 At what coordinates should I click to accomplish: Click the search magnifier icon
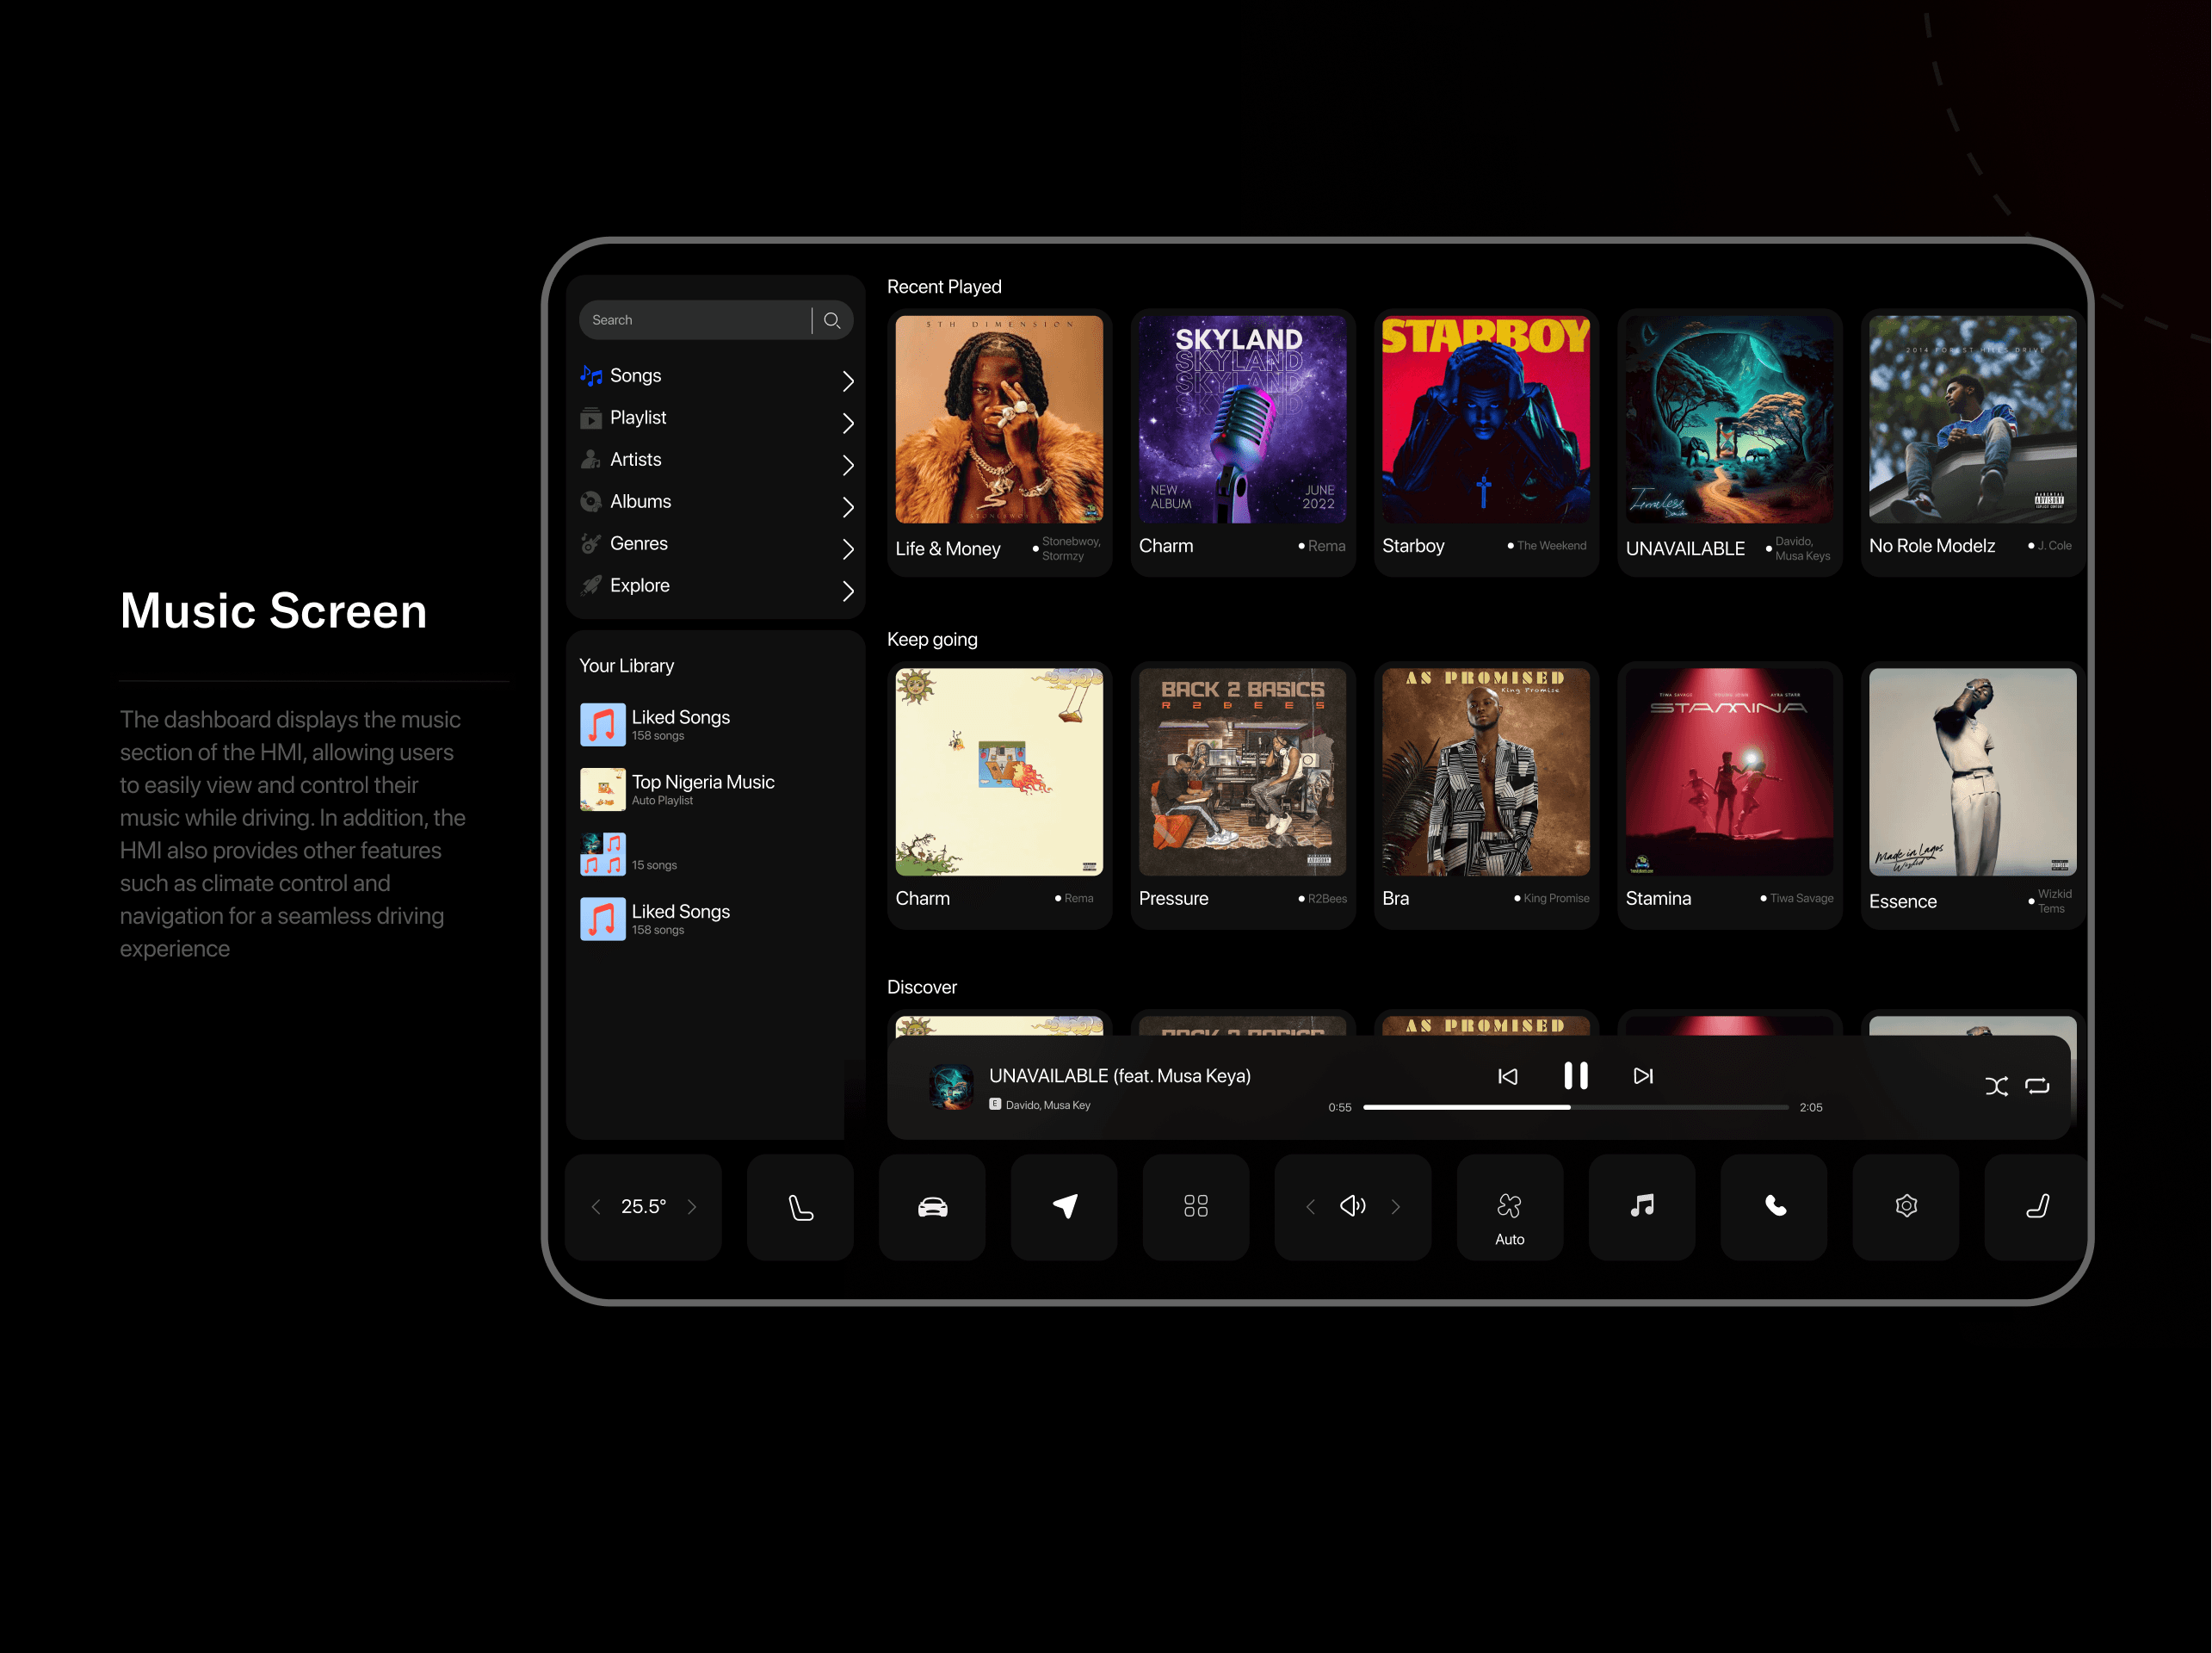point(831,320)
